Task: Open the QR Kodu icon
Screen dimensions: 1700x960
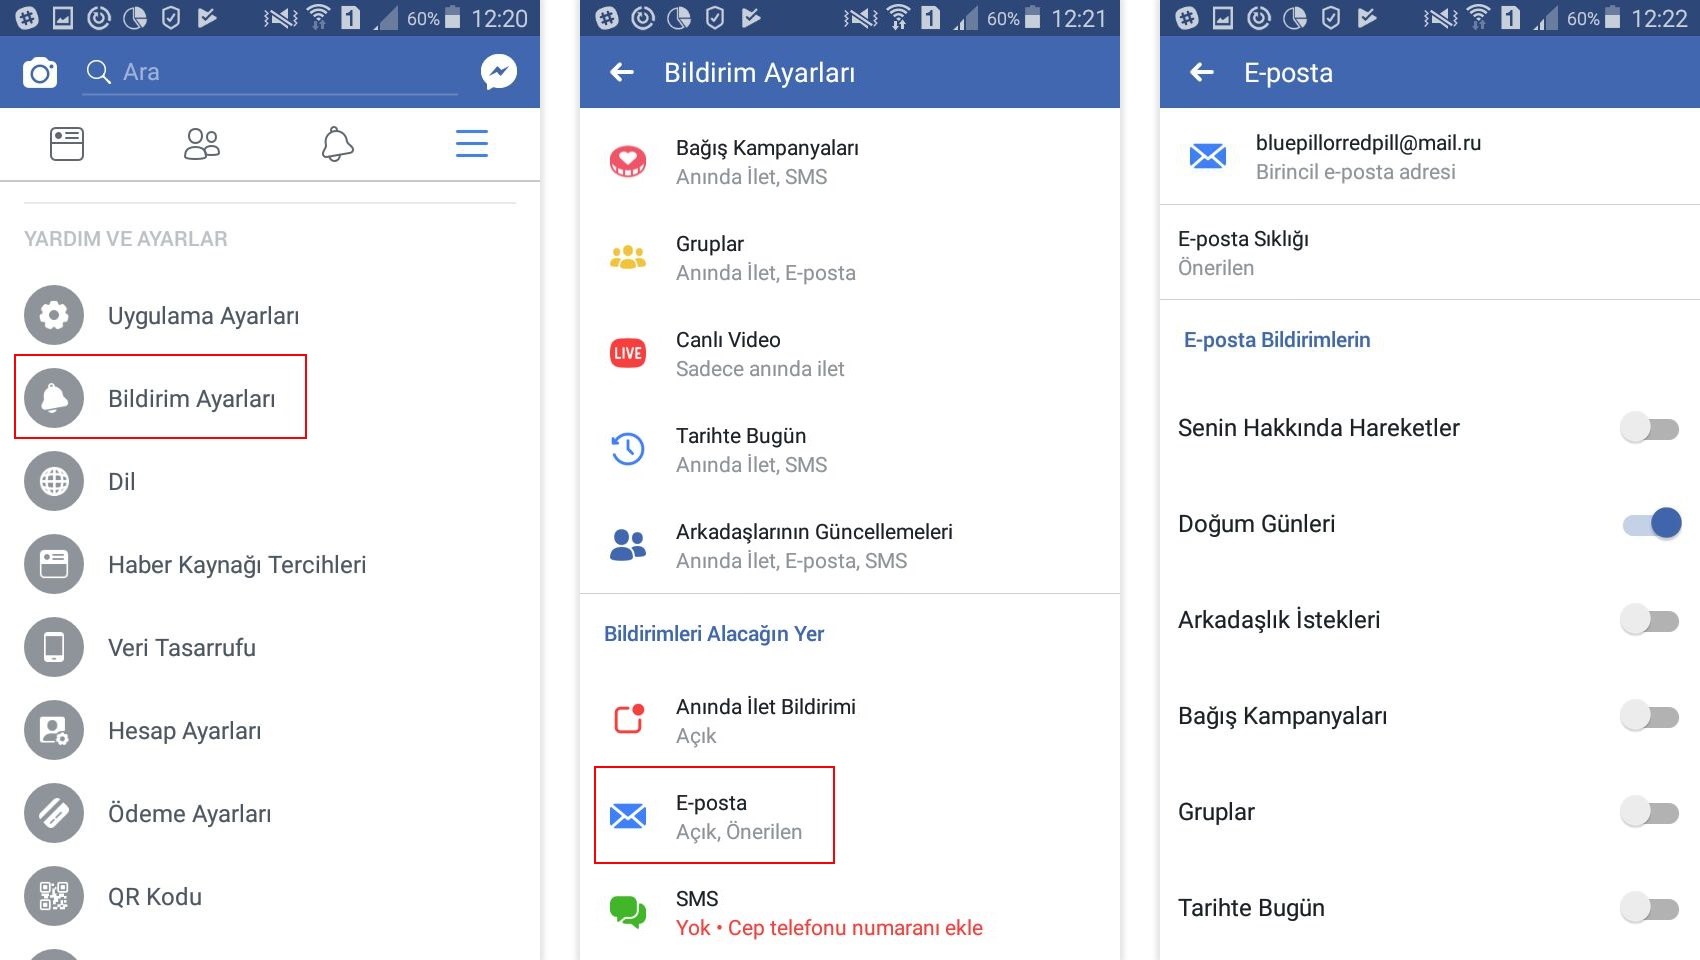Action: tap(54, 896)
